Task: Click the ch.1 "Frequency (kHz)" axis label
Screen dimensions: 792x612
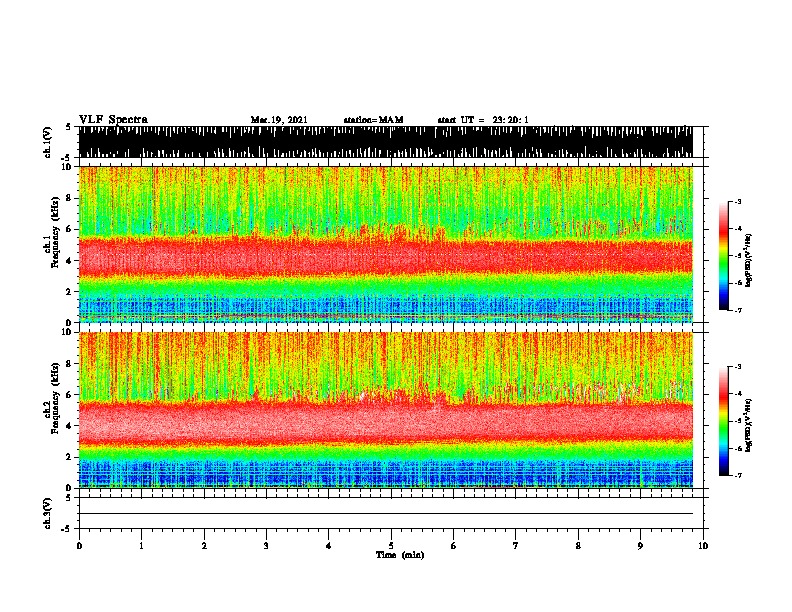Action: [56, 233]
